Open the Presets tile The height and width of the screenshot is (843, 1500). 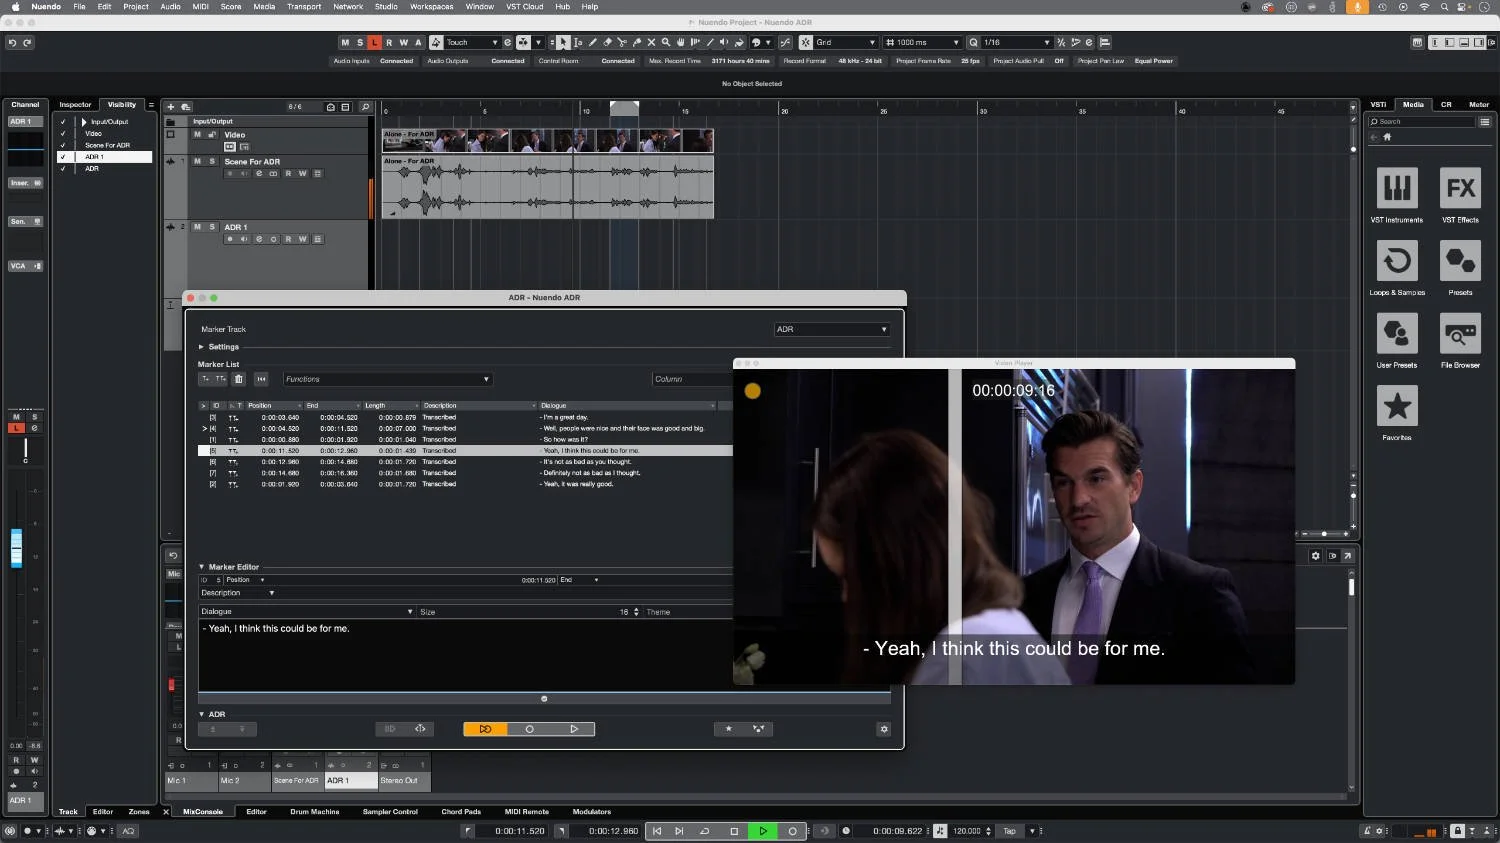1460,268
